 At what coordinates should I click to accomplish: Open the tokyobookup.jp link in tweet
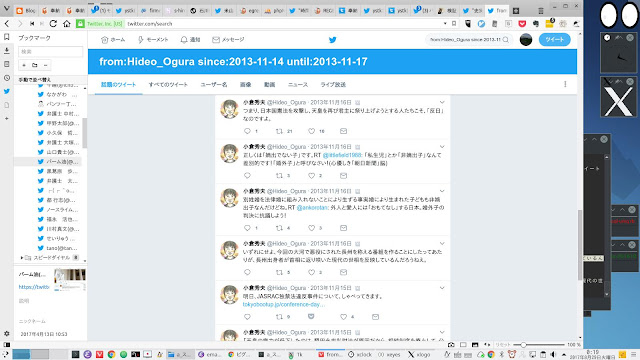coord(284,304)
